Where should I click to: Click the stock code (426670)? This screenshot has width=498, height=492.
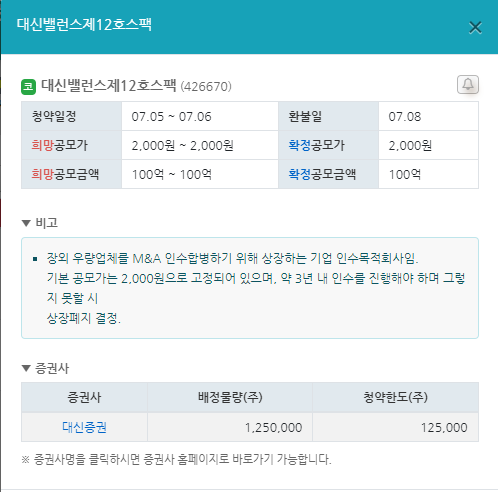pos(206,87)
